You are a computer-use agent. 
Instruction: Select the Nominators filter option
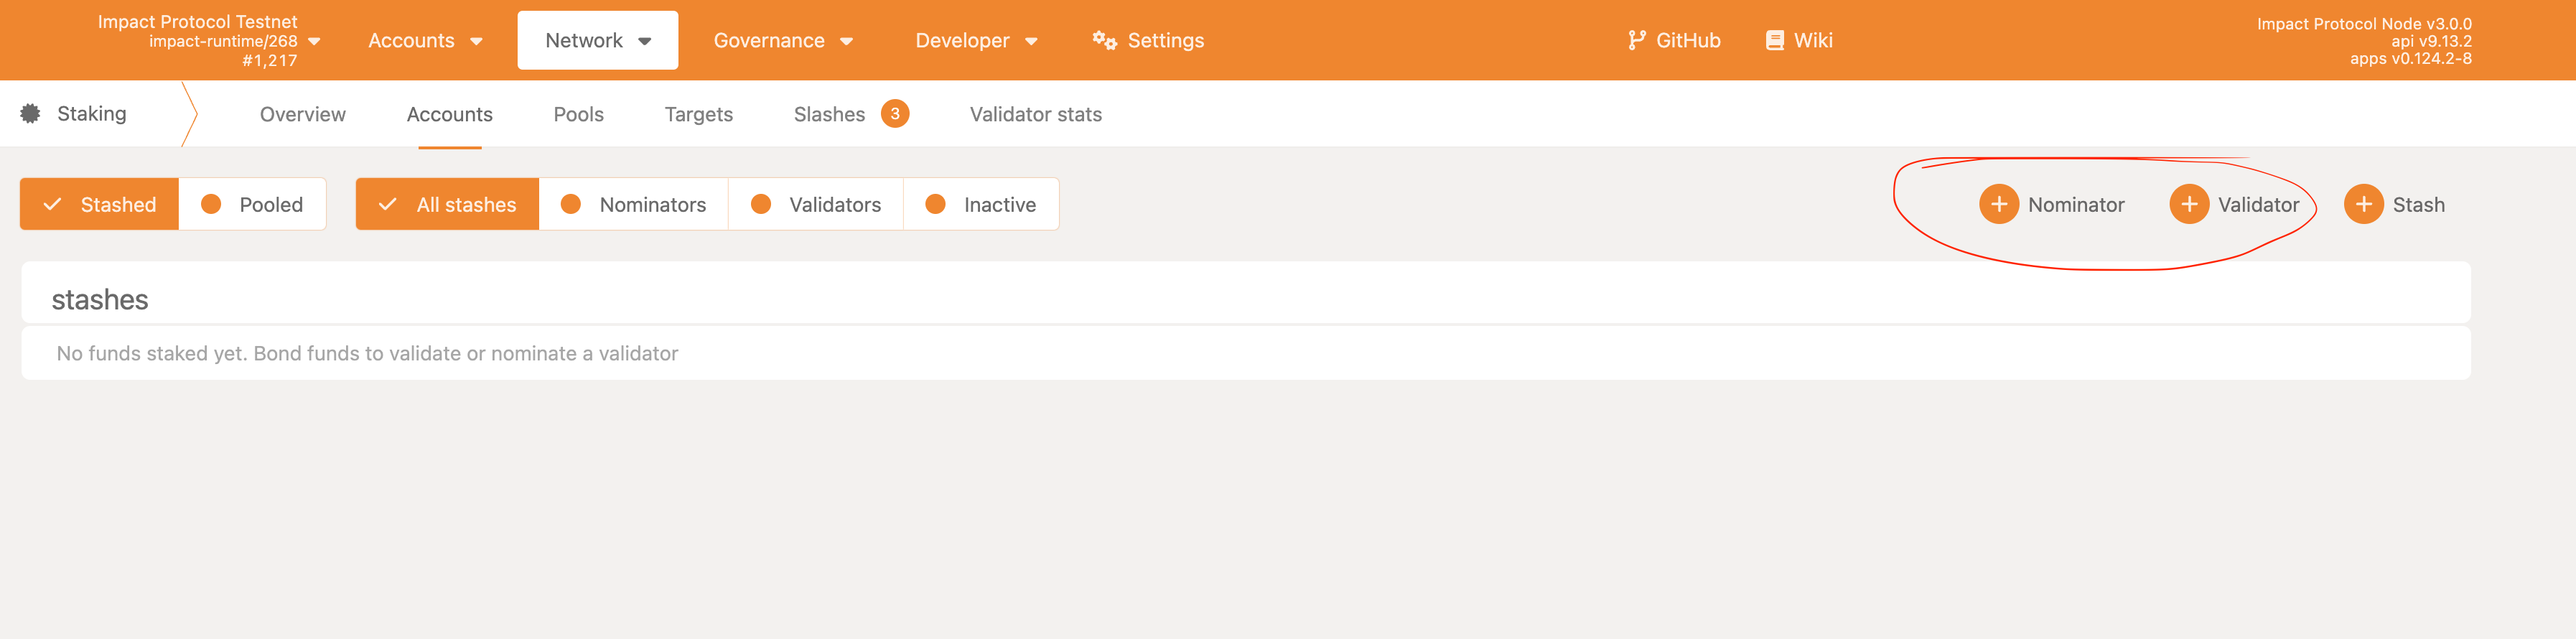pyautogui.click(x=633, y=204)
